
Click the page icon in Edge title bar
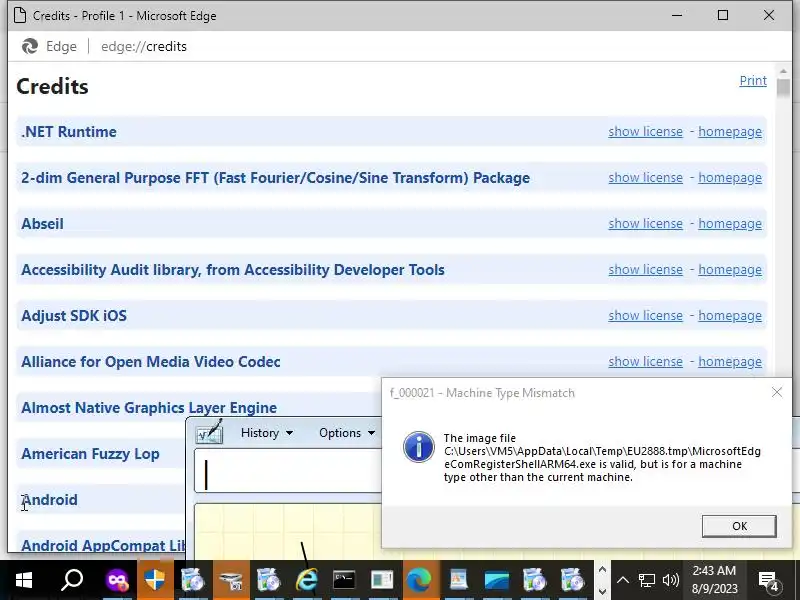20,15
